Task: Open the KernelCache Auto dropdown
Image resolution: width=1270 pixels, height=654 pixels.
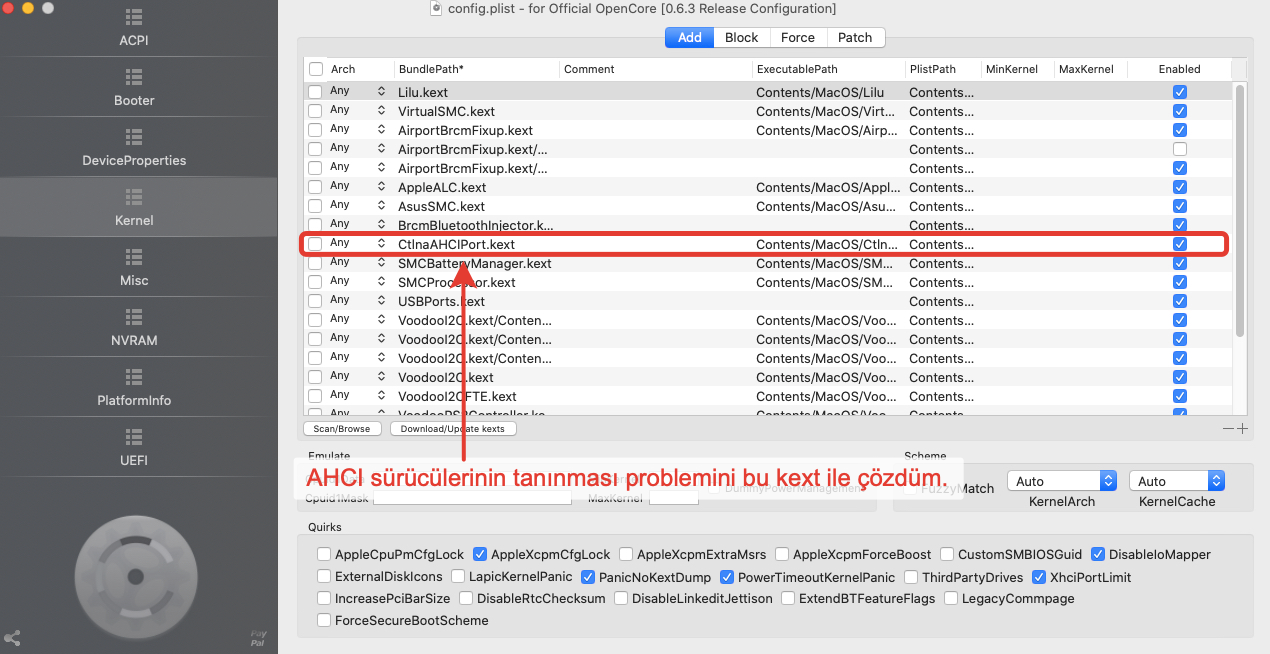Action: [1177, 481]
